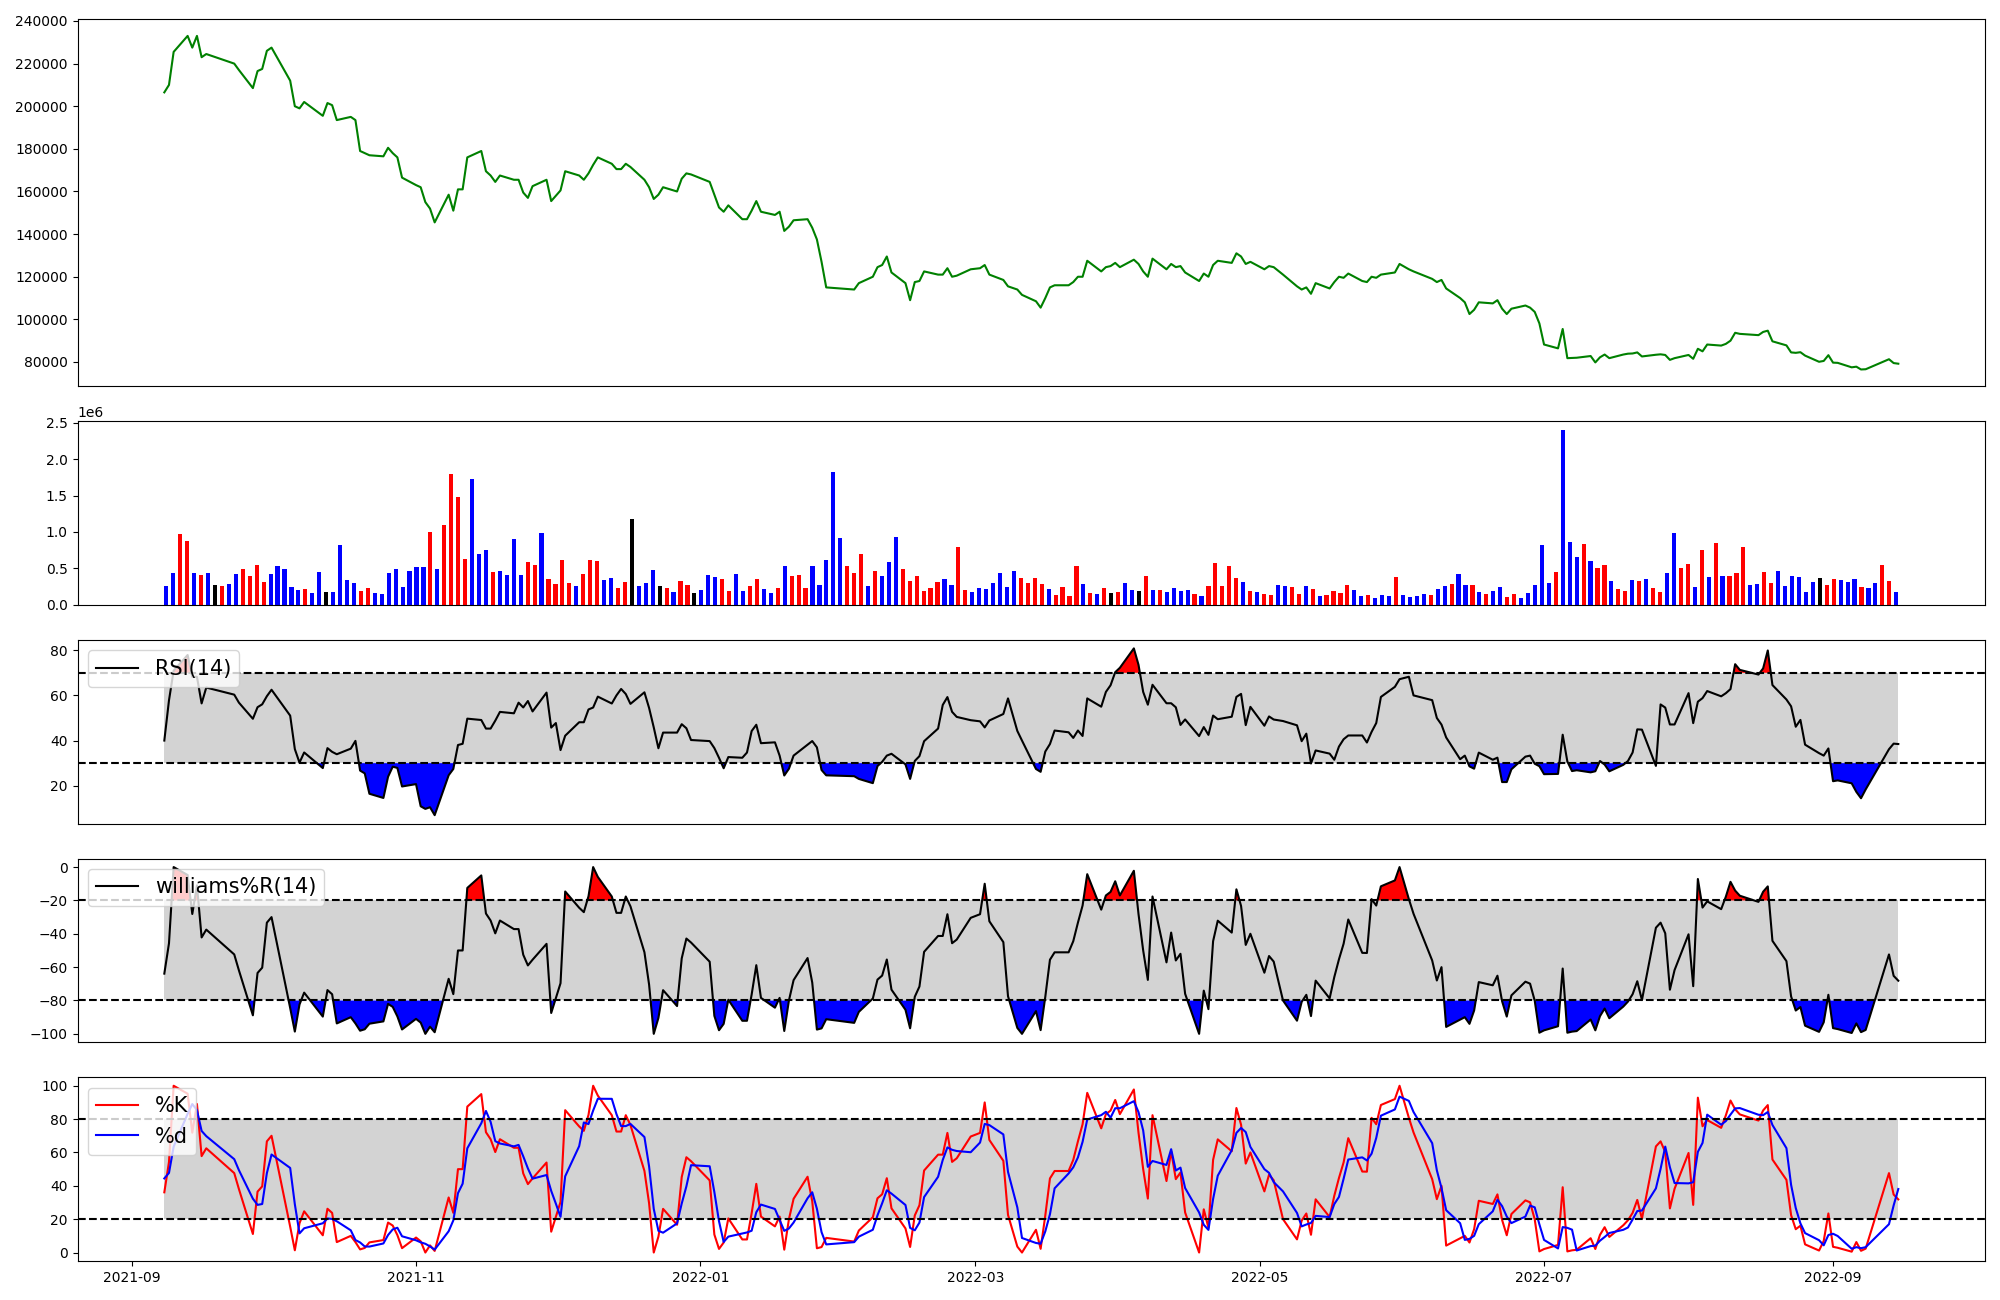Screen dimensions: 2000x1300
Task: Click the 2022-07 date tick label
Action: coord(1544,1277)
